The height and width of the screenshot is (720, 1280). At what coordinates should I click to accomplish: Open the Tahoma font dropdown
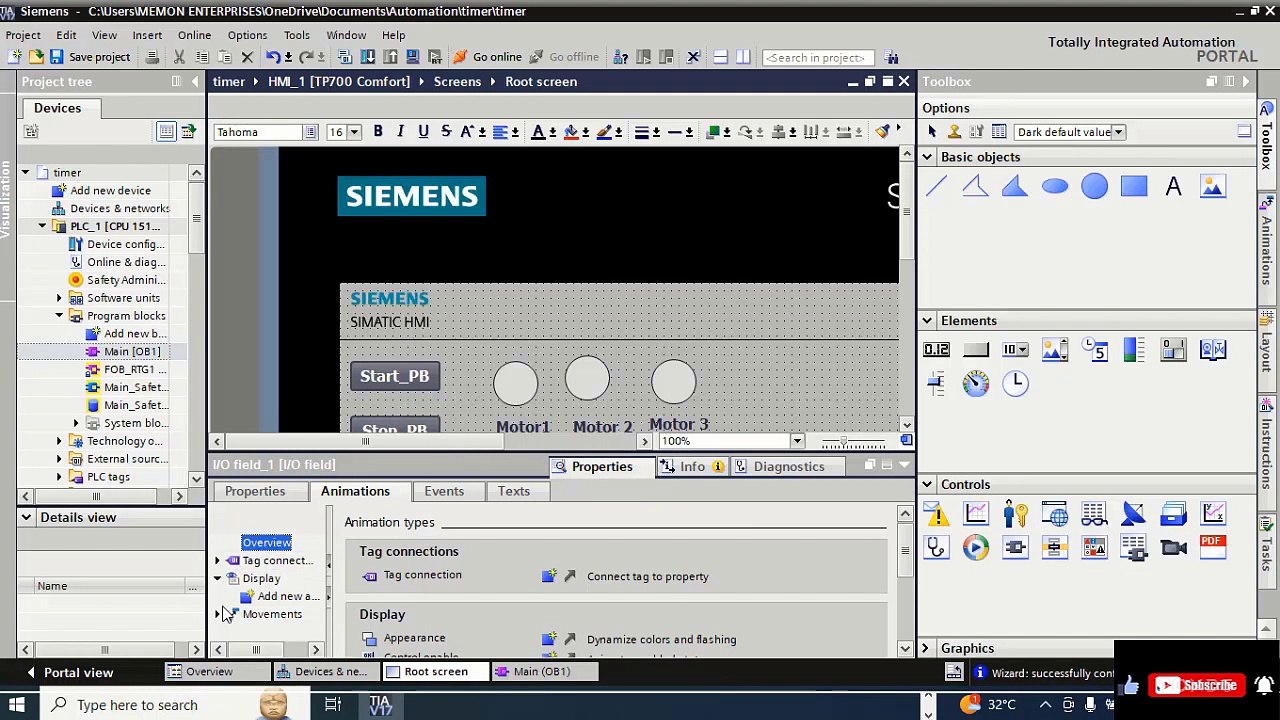(311, 132)
